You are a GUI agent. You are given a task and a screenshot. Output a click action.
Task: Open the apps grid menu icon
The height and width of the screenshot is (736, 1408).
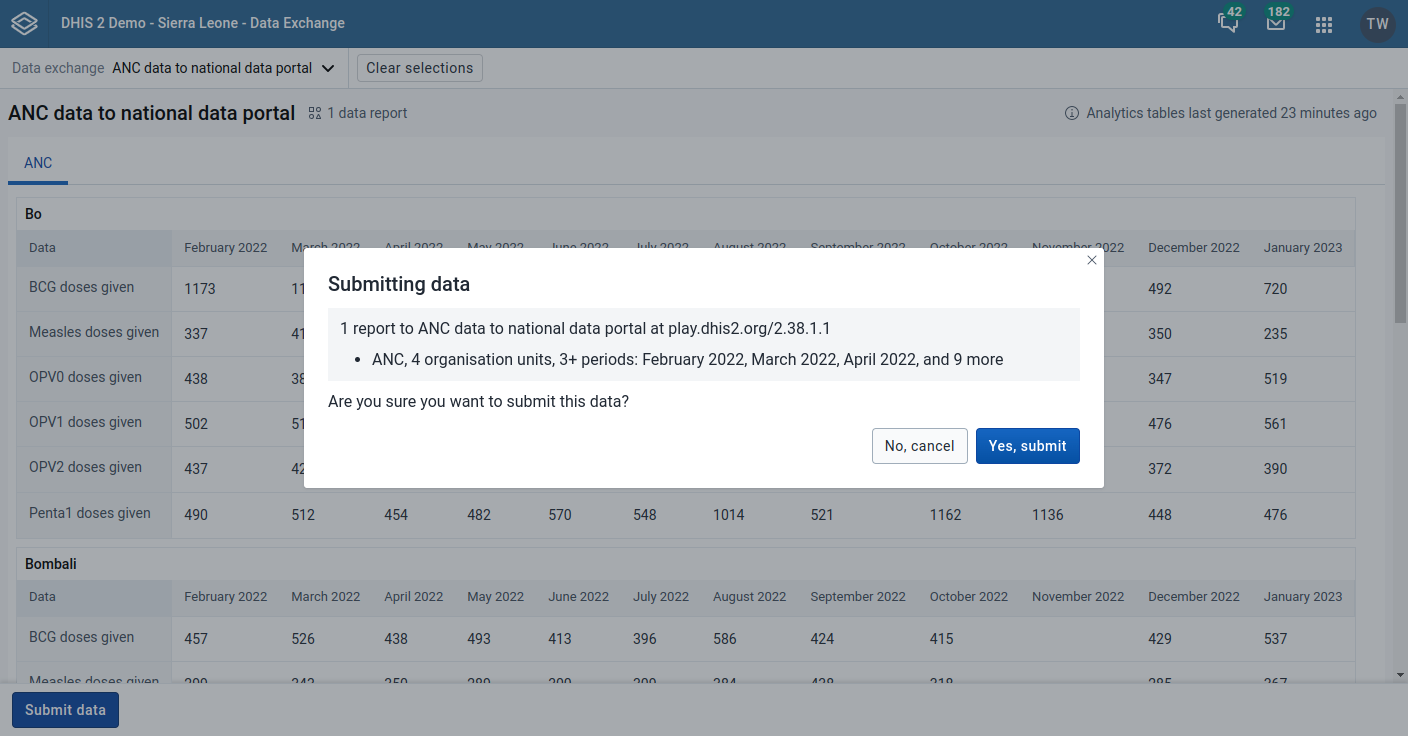click(x=1324, y=25)
